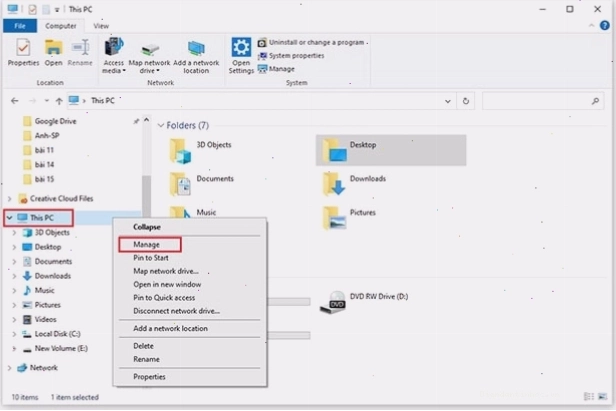Select the bài 14 folder
Image resolution: width=616 pixels, height=411 pixels.
pos(38,165)
